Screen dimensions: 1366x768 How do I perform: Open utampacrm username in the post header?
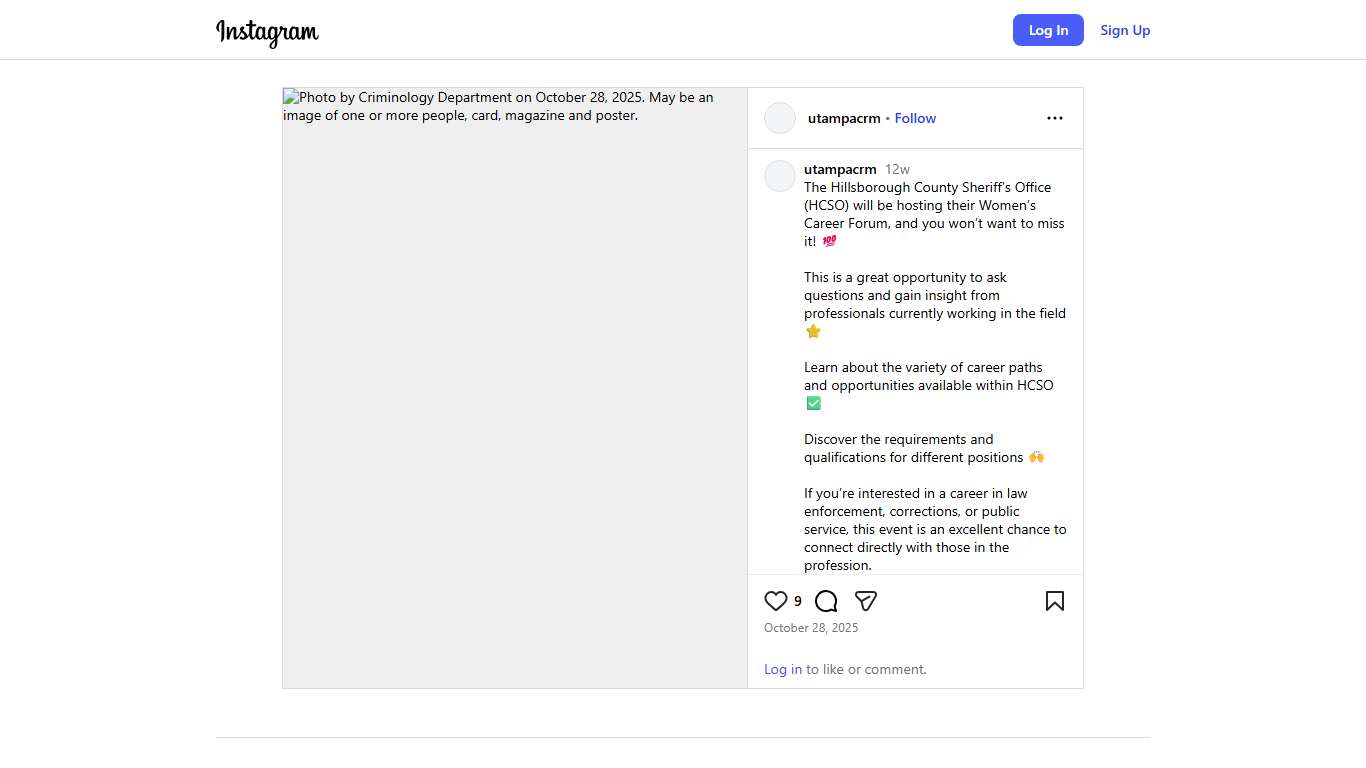844,118
